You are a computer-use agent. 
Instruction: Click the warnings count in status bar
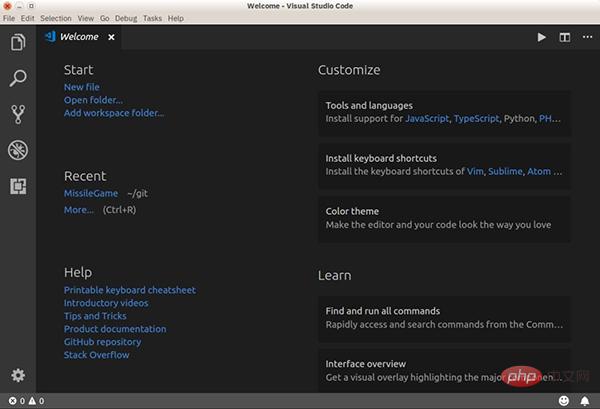[36, 401]
